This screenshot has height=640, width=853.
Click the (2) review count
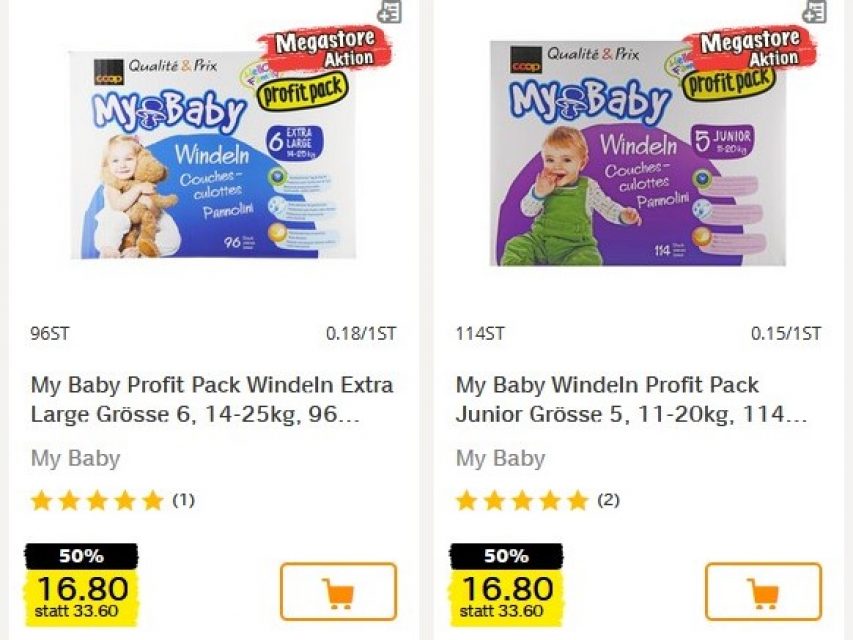pos(608,500)
